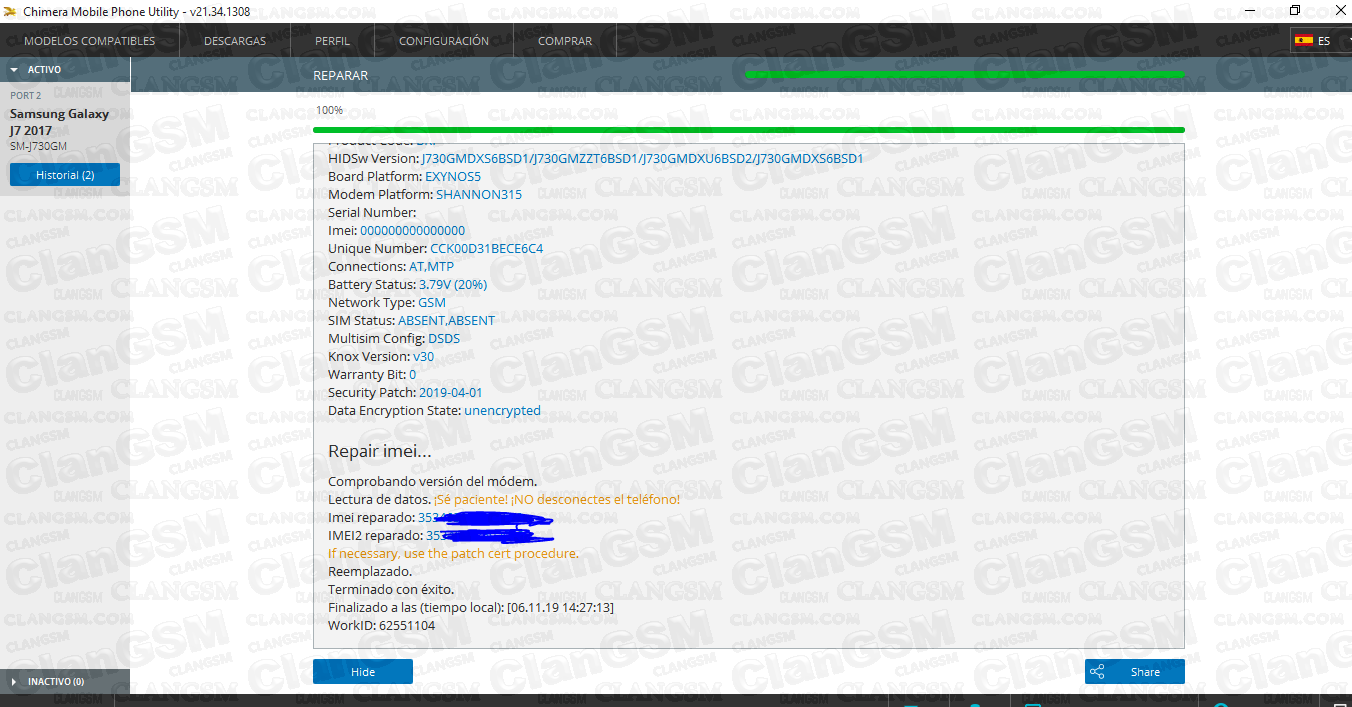Select the HIDSw Version value text
1352x707 pixels.
(642, 159)
